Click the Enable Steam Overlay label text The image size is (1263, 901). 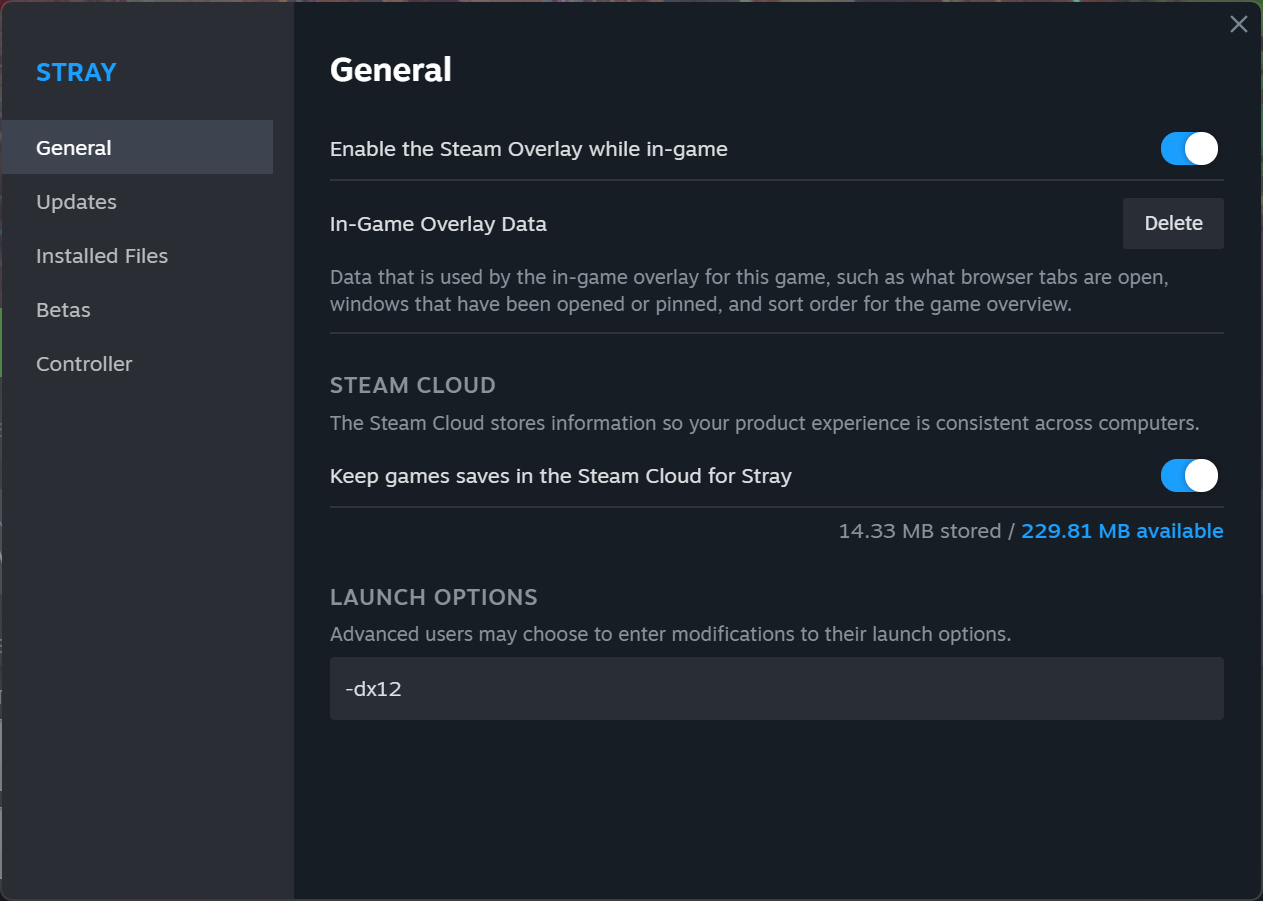[529, 149]
